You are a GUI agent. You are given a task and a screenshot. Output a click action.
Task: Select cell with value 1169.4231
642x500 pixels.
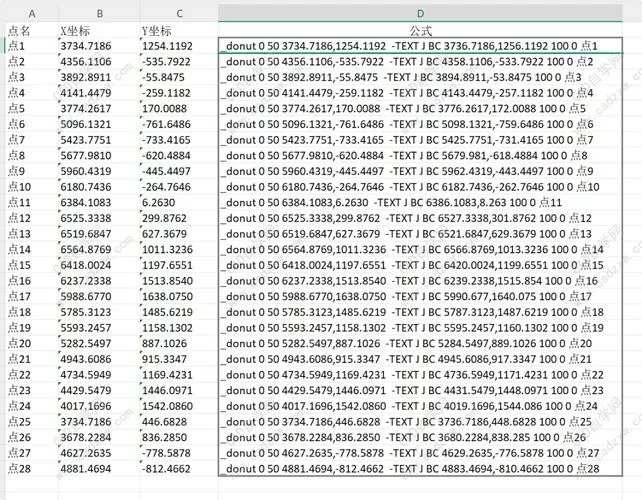pos(179,375)
